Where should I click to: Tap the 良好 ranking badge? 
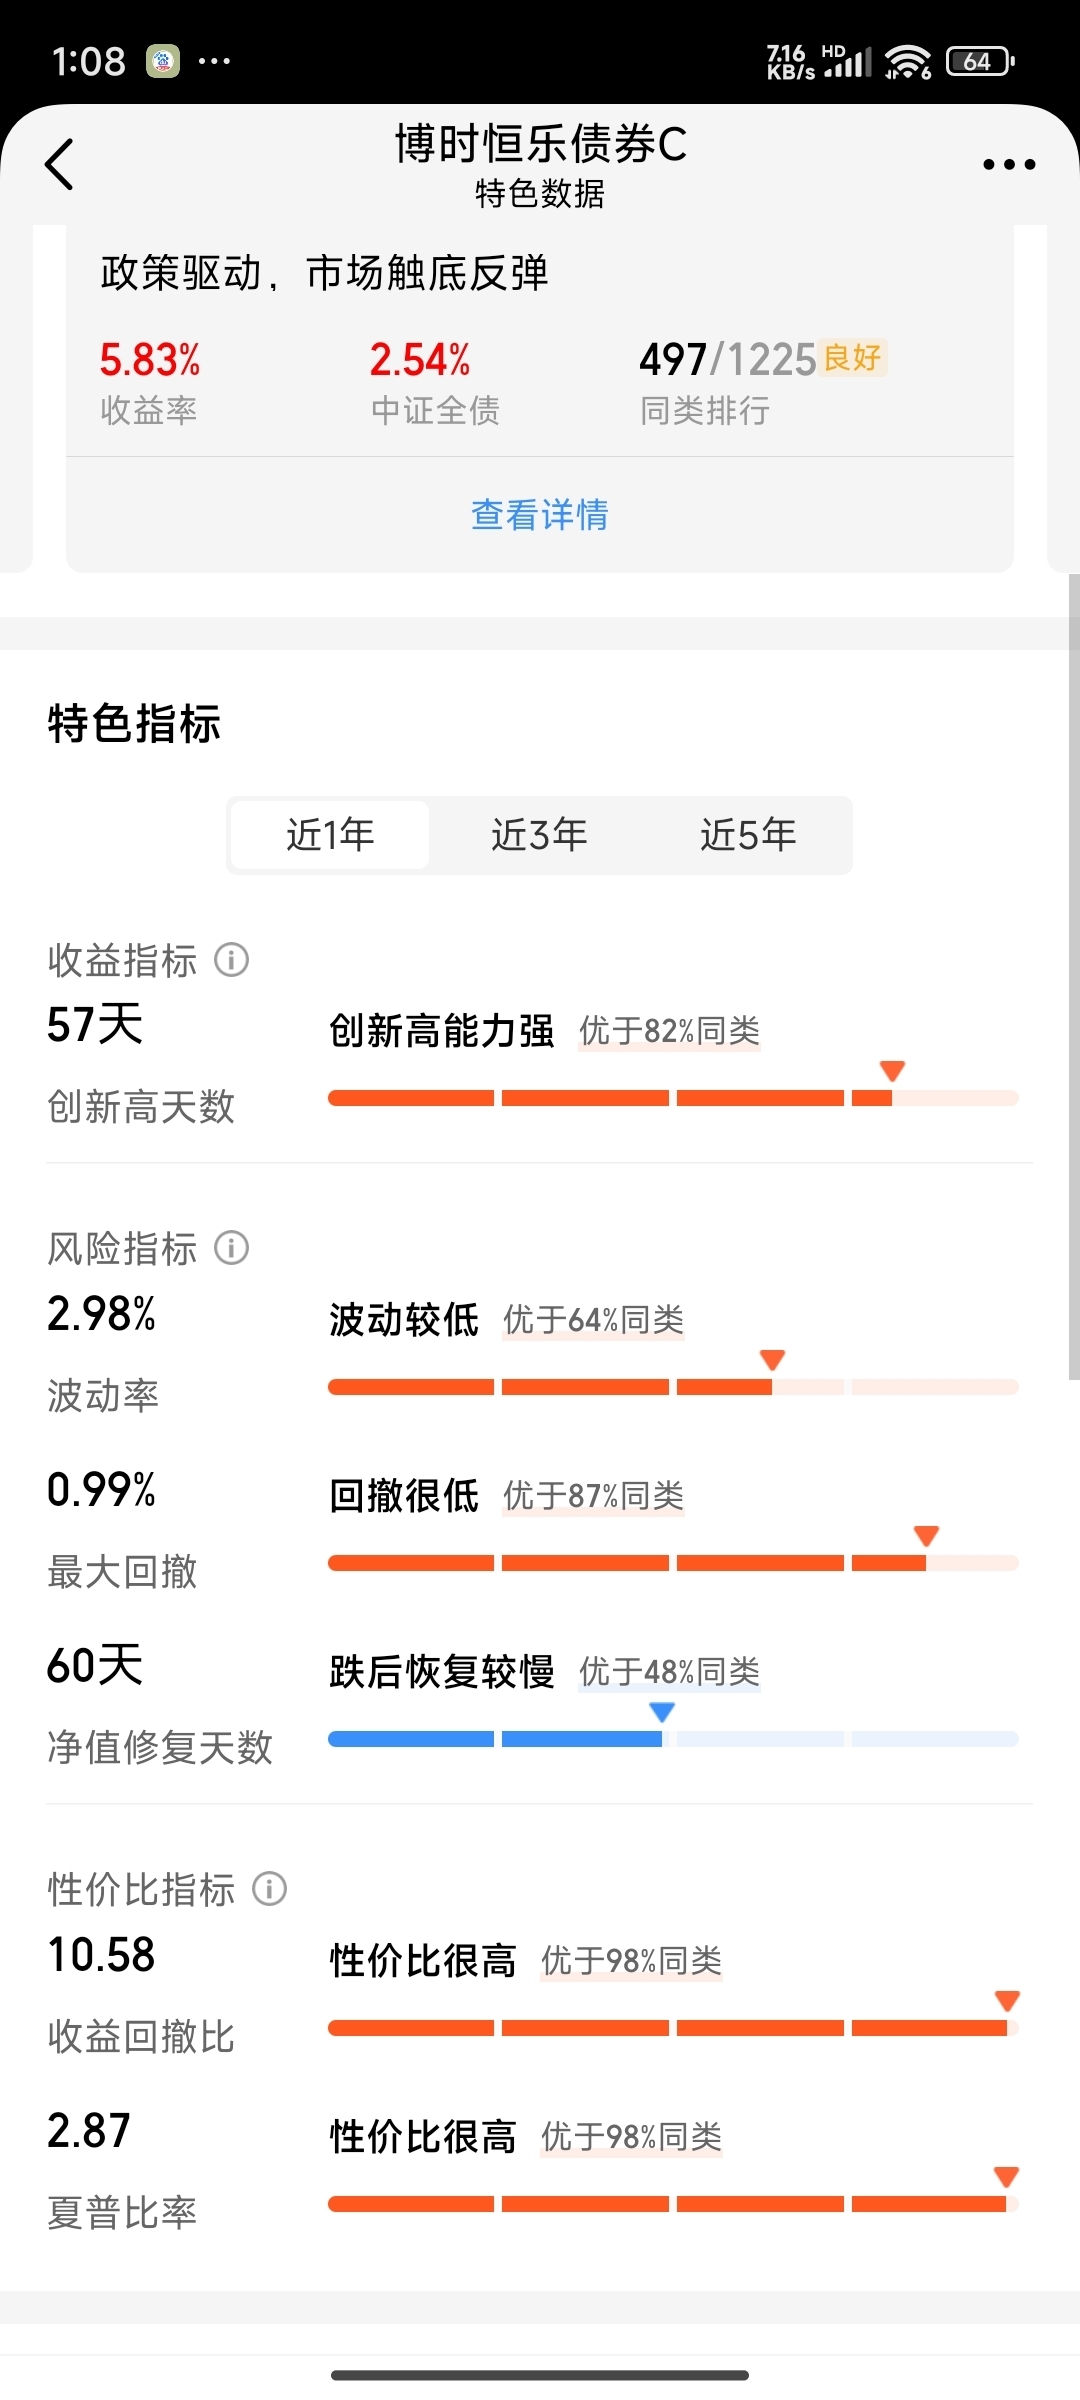click(853, 357)
